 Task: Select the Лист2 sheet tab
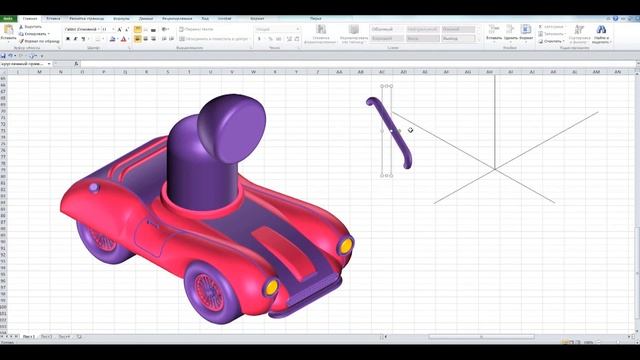click(47, 337)
